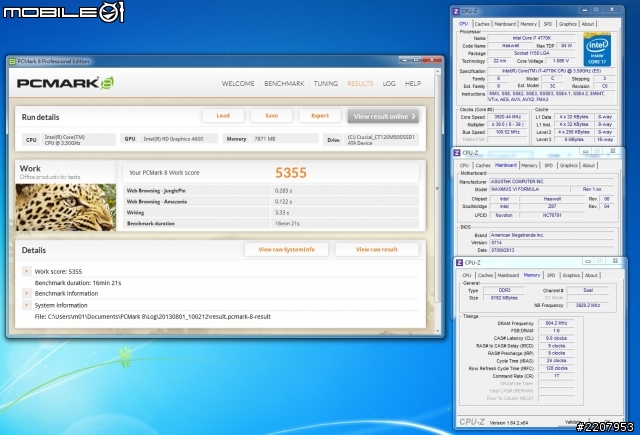Select Graphics tab in middle CPU-Z window
The height and width of the screenshot is (435, 640).
568,165
